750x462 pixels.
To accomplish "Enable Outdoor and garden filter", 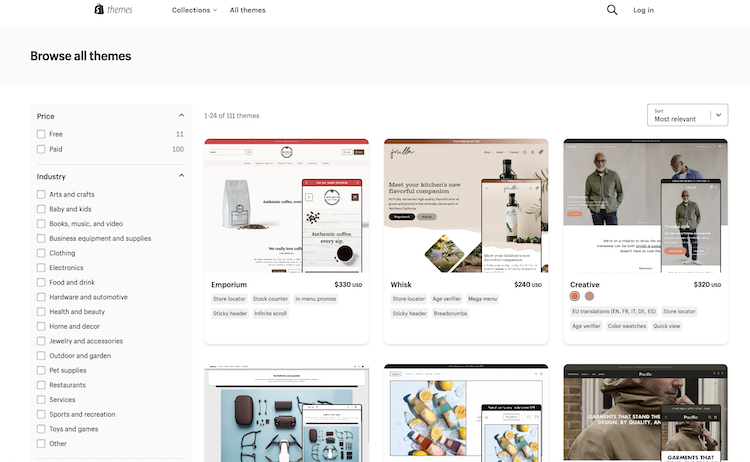I will point(41,356).
